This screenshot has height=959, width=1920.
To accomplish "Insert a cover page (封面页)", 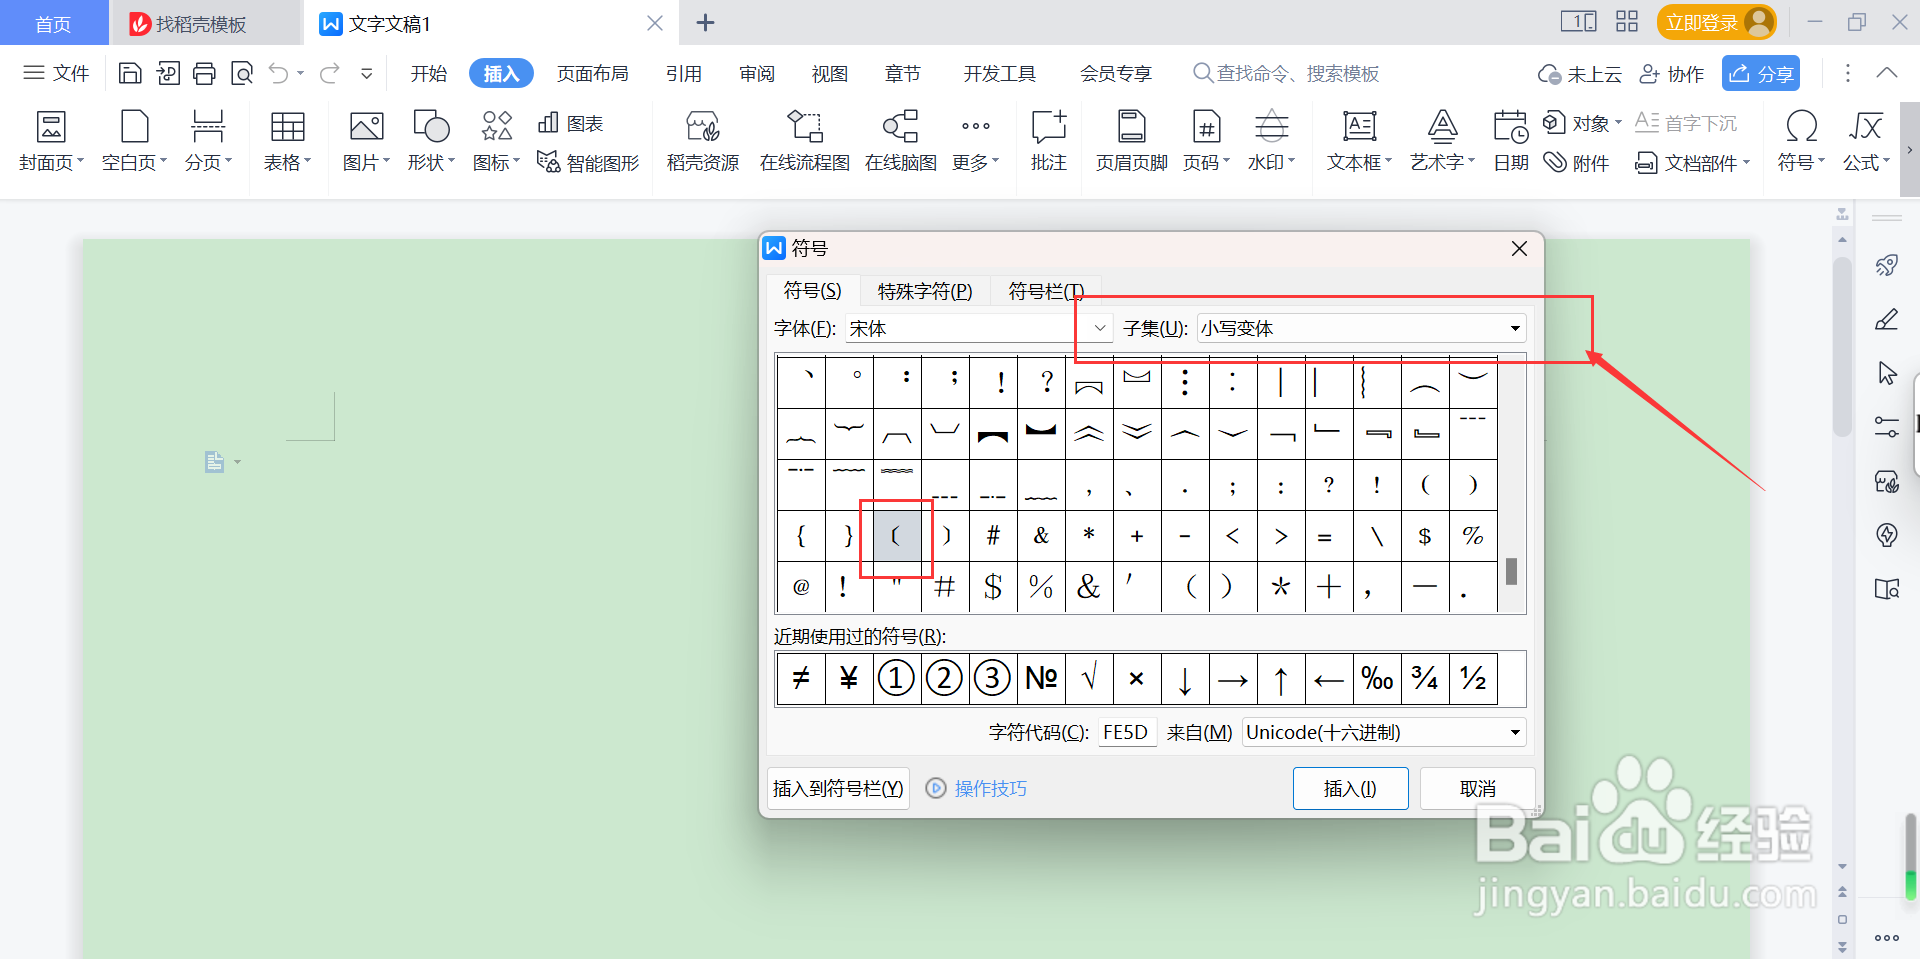I will point(51,140).
